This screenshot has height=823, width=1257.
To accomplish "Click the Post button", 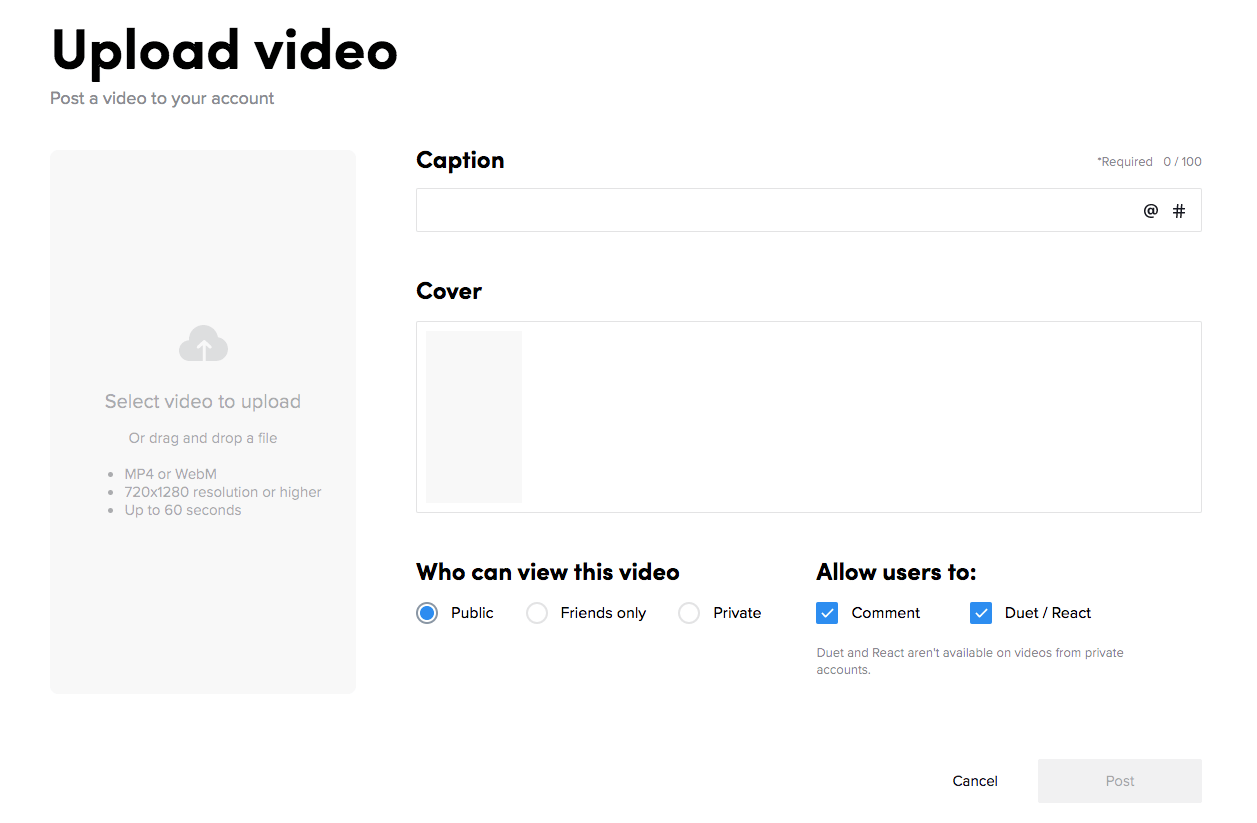I will (x=1119, y=781).
